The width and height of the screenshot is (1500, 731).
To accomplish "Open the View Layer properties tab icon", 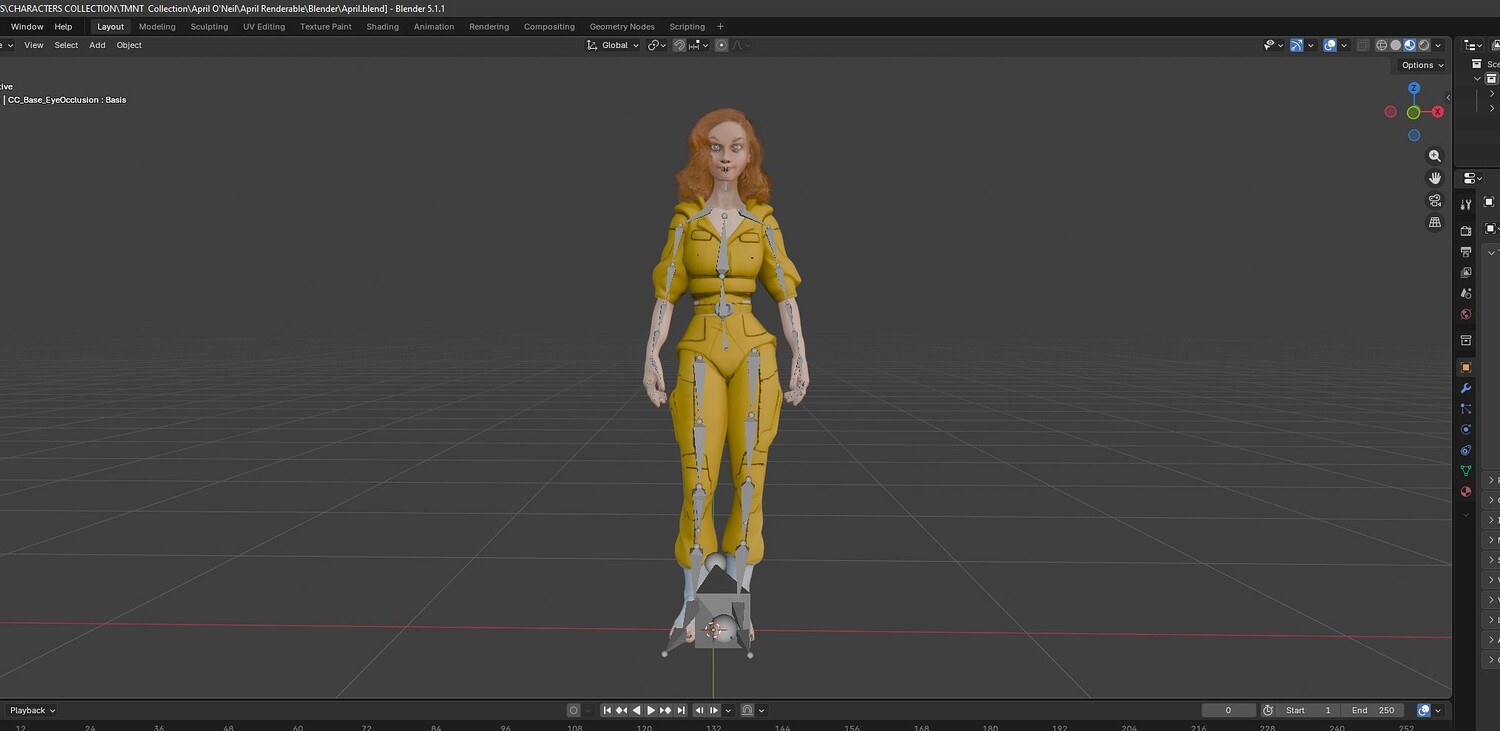I will pos(1466,272).
